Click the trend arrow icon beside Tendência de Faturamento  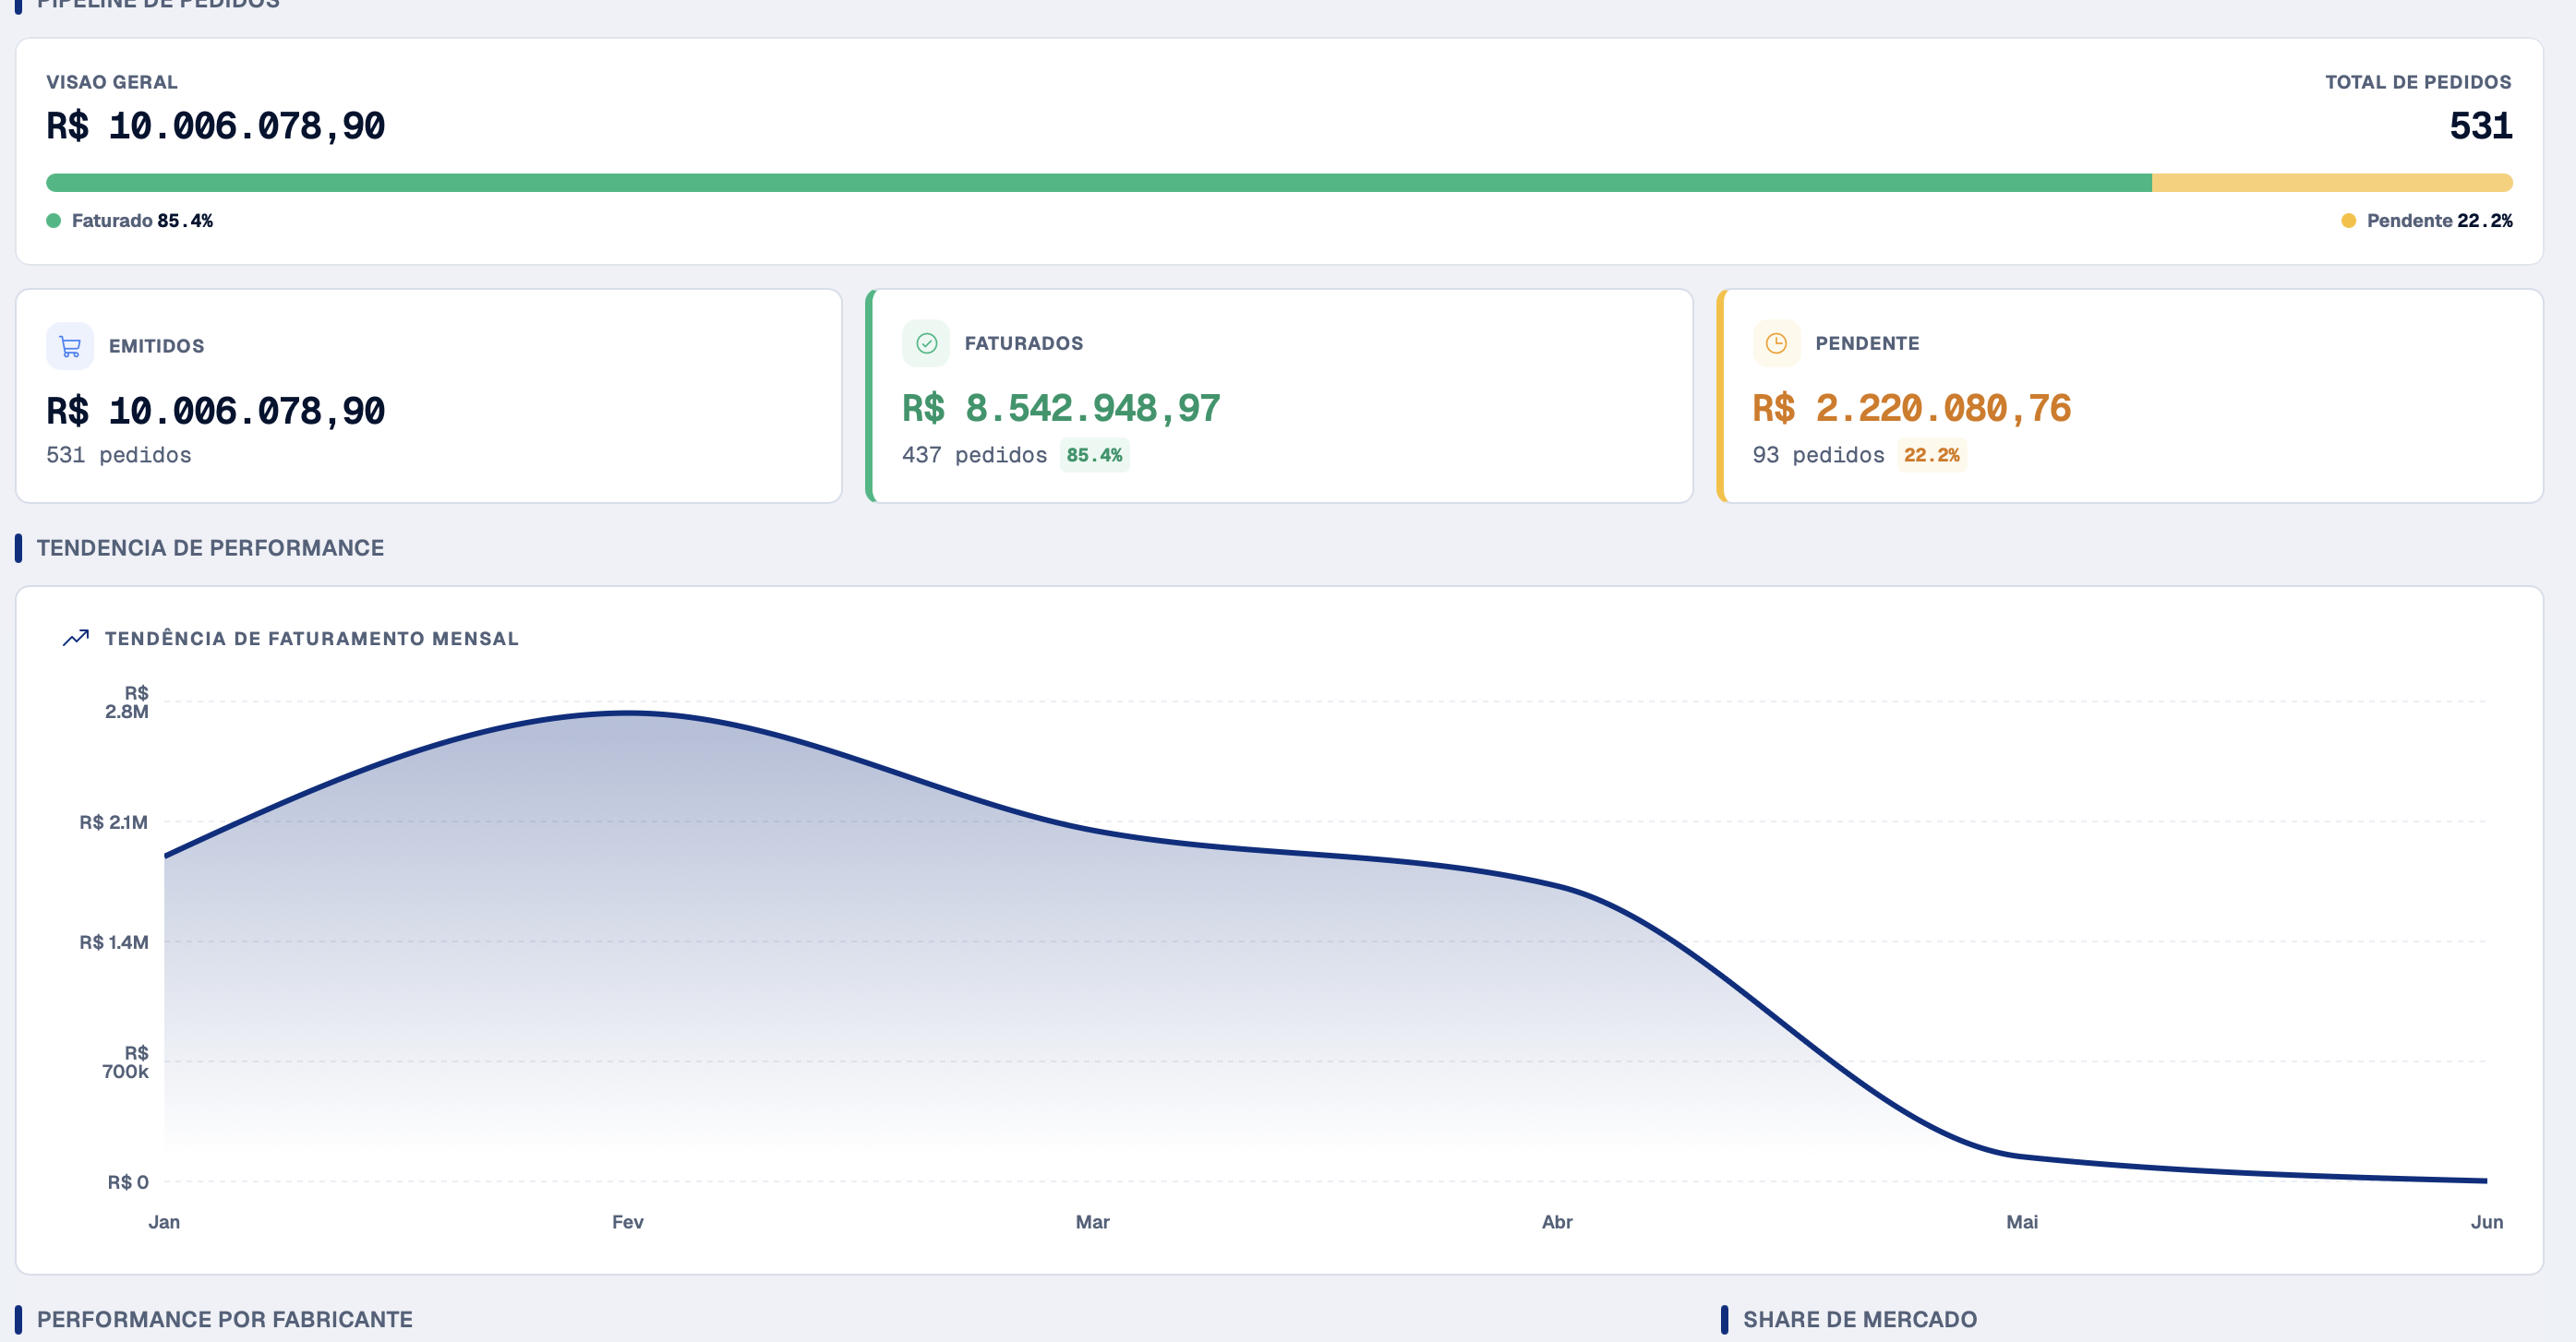click(76, 638)
